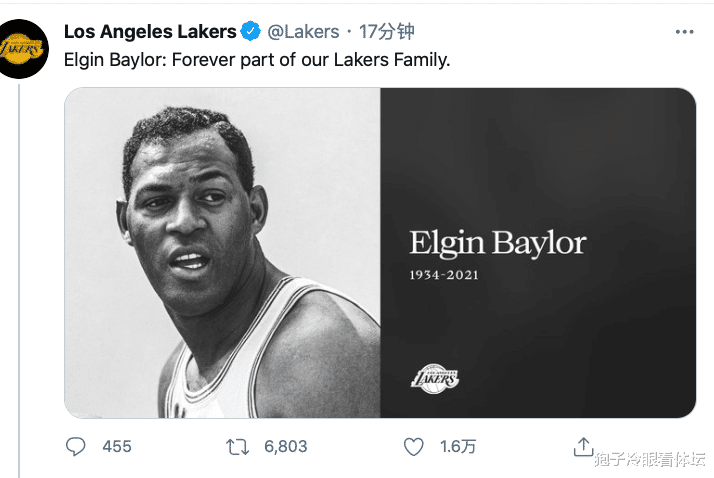The width and height of the screenshot is (714, 478).
Task: Open the Lakers profile avatar
Action: point(22,48)
